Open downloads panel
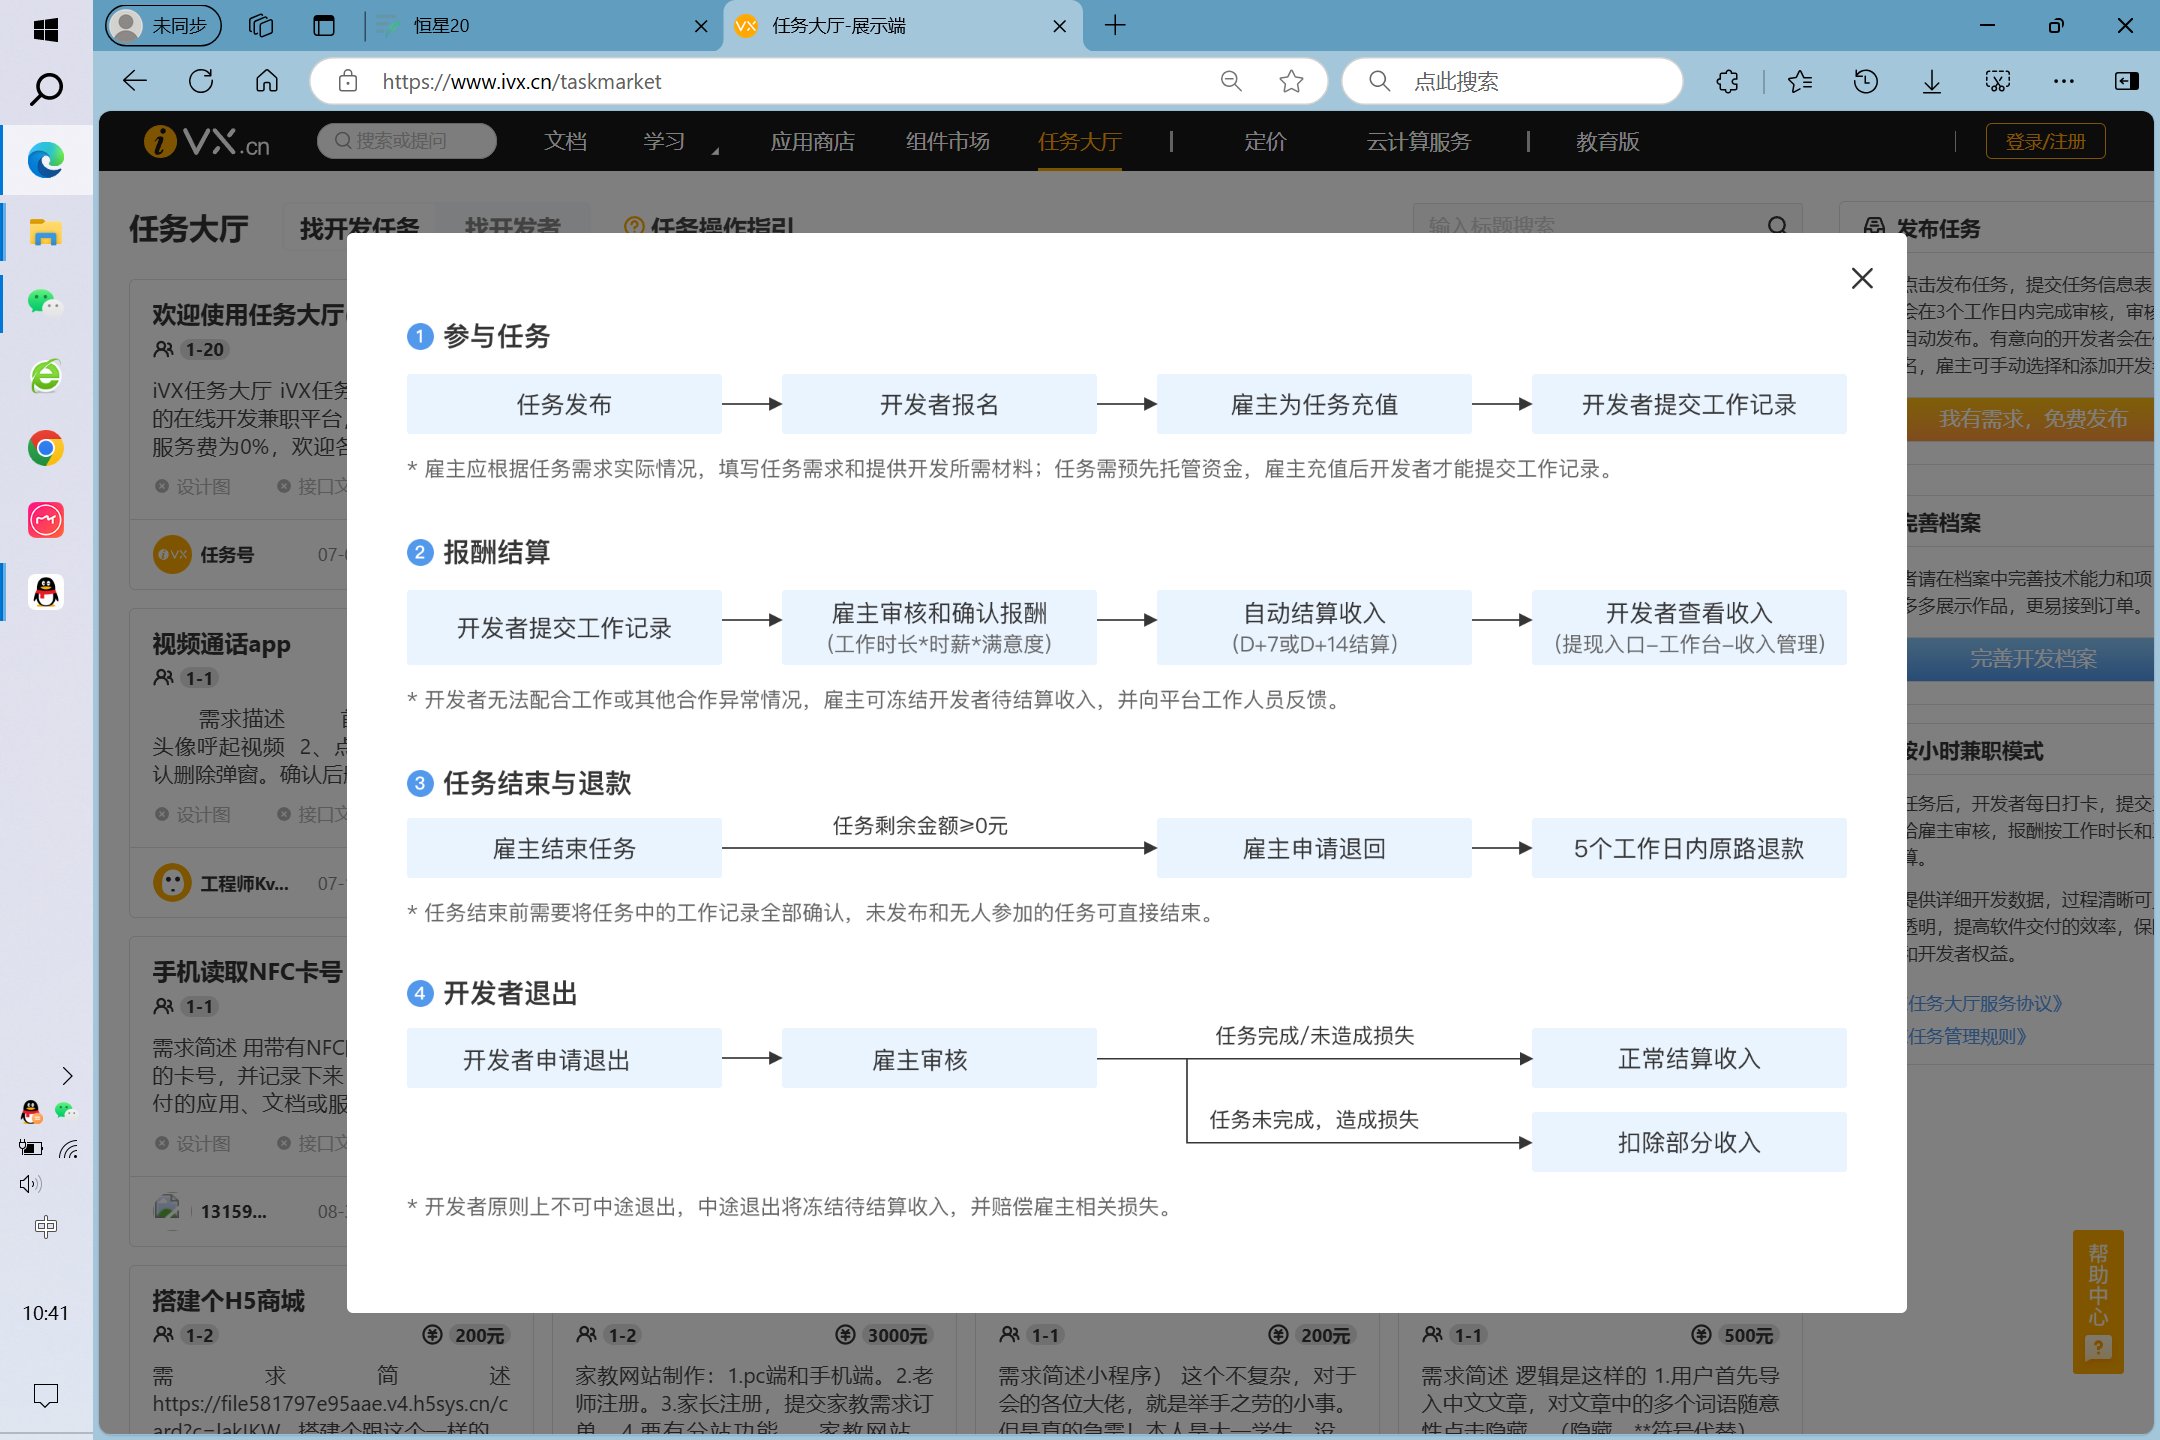The height and width of the screenshot is (1440, 2160). tap(1932, 81)
